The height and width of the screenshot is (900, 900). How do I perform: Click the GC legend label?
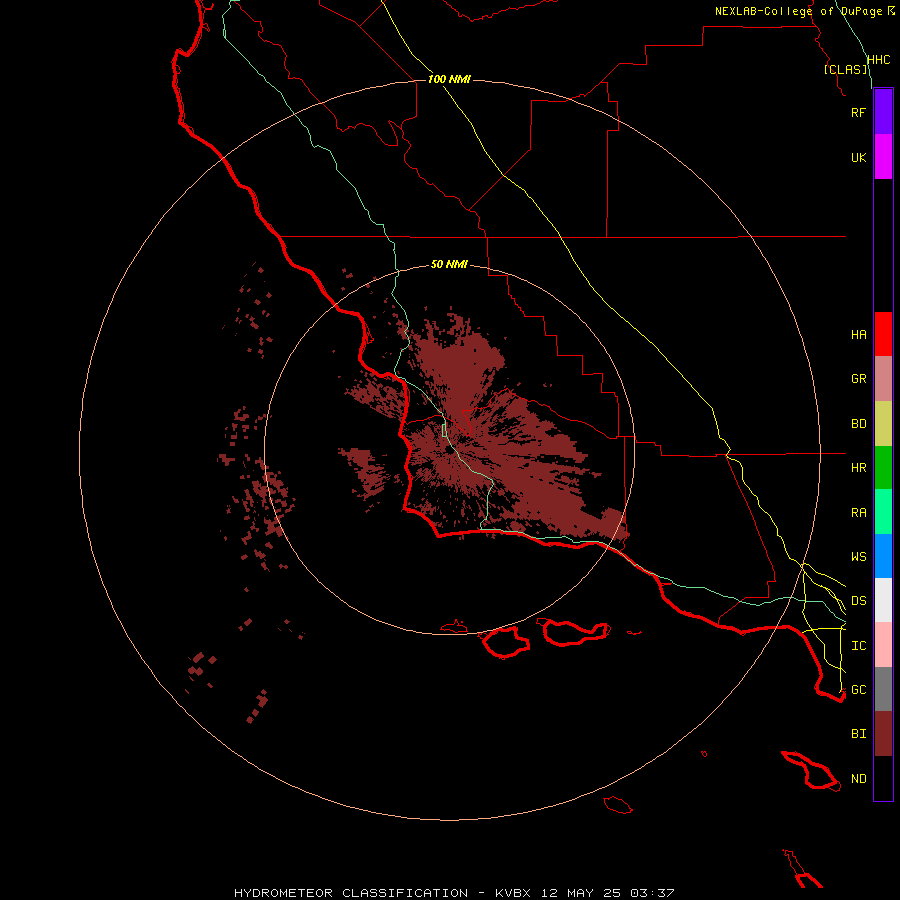(858, 689)
